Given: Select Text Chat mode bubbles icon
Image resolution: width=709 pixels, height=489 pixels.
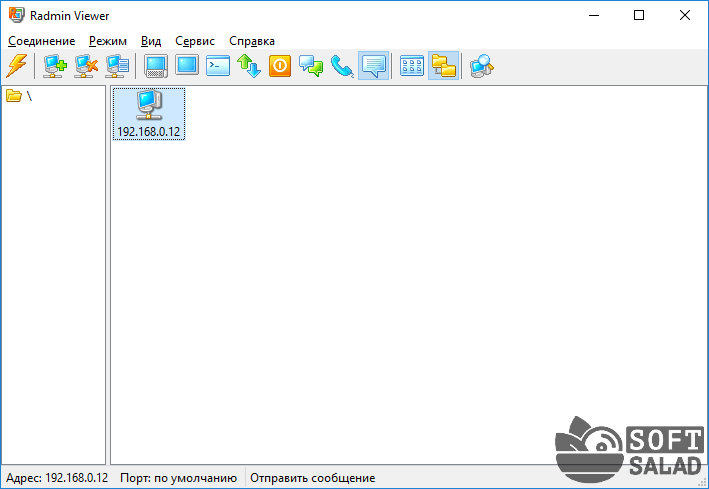Looking at the screenshot, I should point(311,66).
